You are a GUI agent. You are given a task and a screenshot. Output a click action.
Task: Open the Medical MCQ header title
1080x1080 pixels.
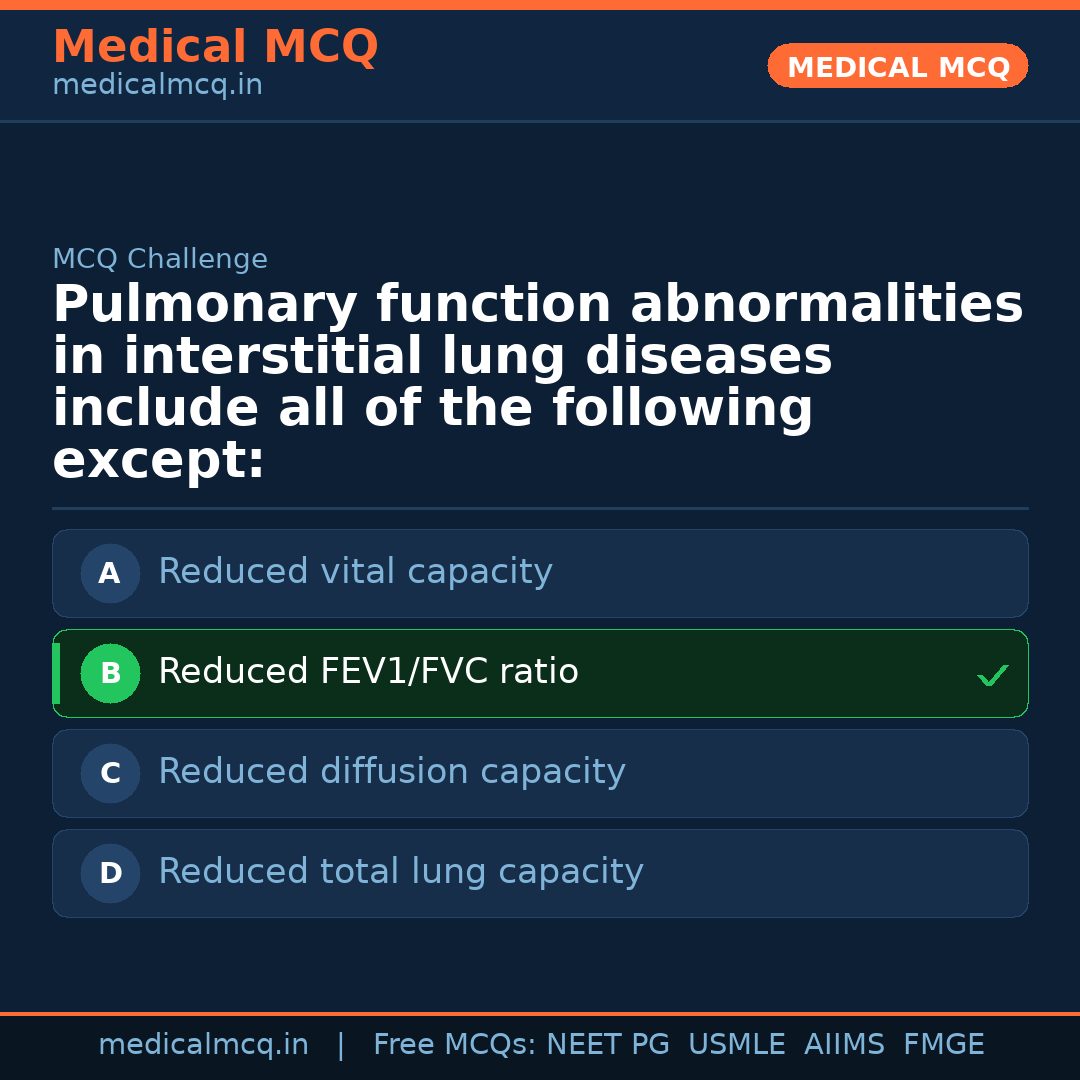click(215, 47)
